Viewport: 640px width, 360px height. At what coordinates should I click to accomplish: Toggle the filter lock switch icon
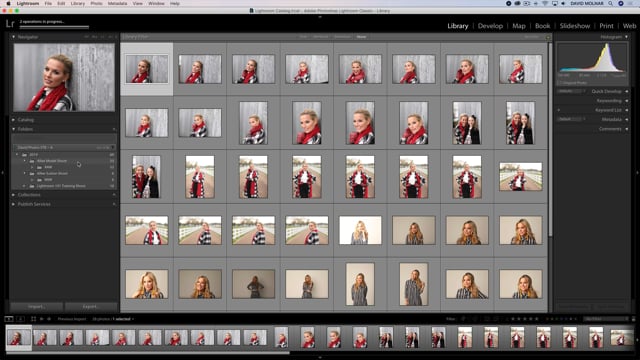633,319
